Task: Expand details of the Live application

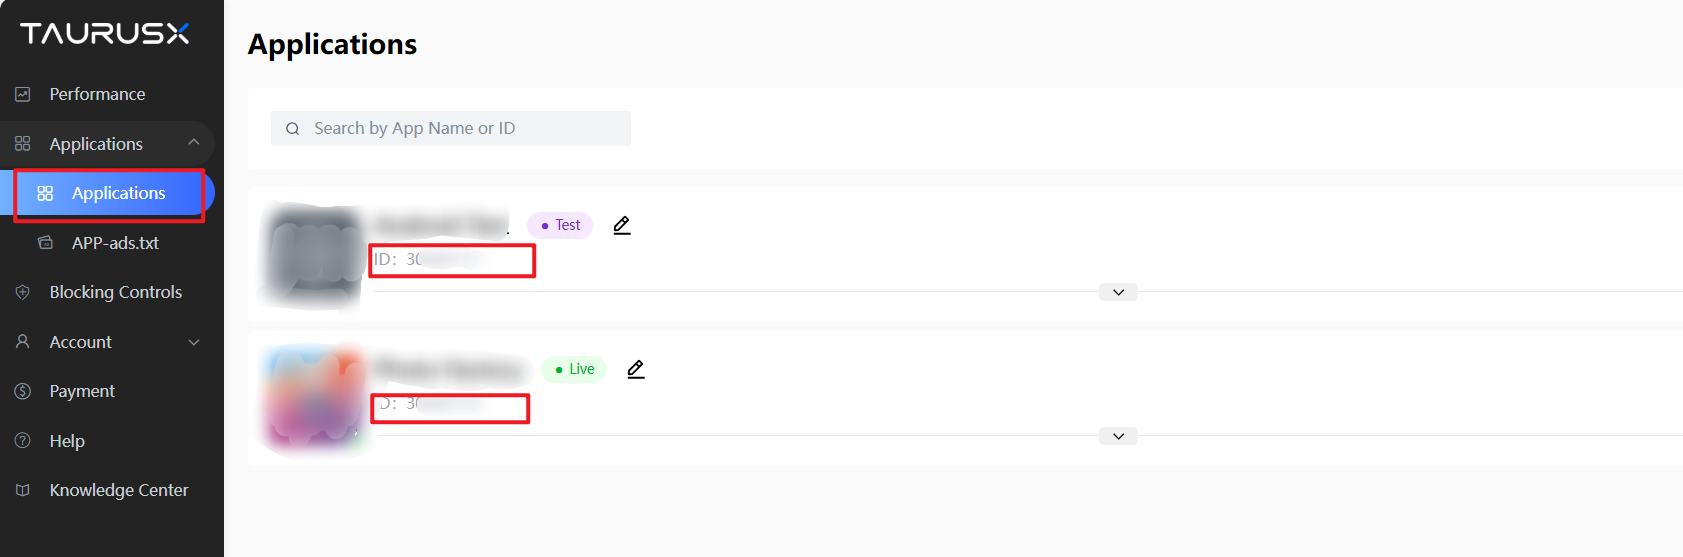Action: click(x=1118, y=436)
